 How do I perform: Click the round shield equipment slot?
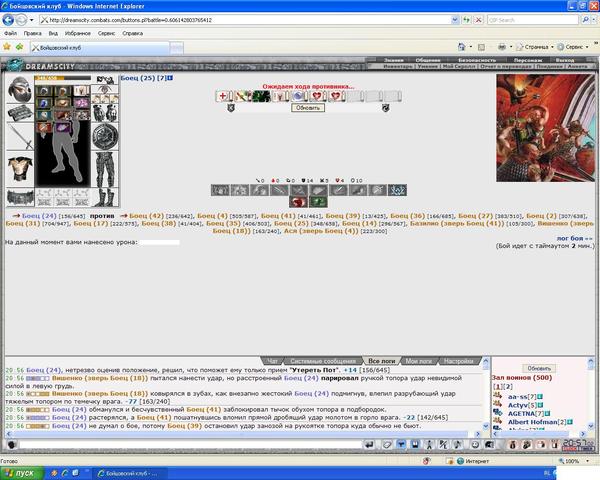[105, 137]
